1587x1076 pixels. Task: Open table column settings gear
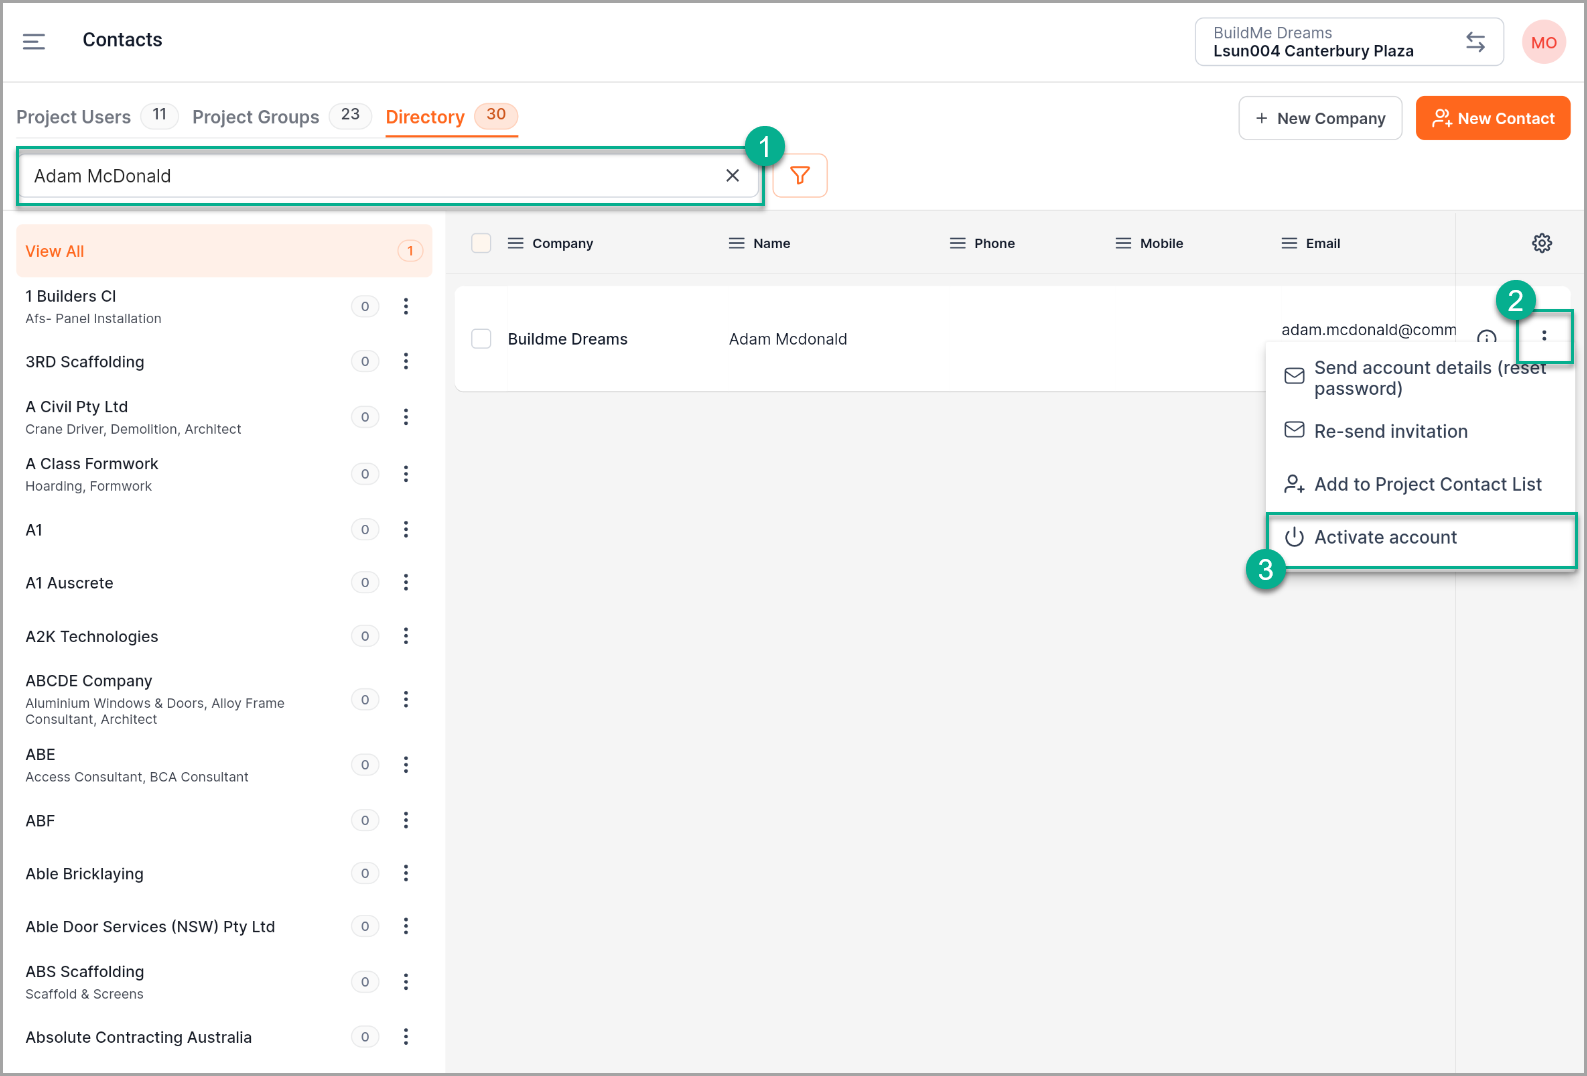tap(1542, 243)
